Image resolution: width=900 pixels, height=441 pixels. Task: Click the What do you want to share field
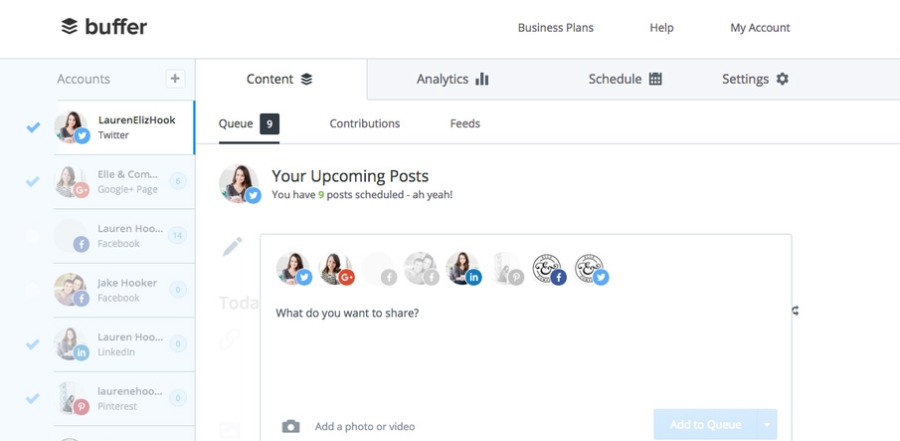click(525, 350)
